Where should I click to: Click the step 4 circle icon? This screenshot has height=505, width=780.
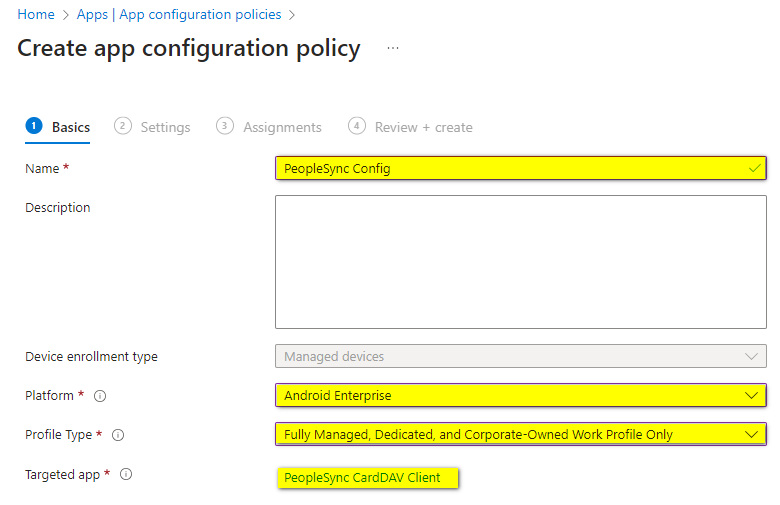coord(357,126)
